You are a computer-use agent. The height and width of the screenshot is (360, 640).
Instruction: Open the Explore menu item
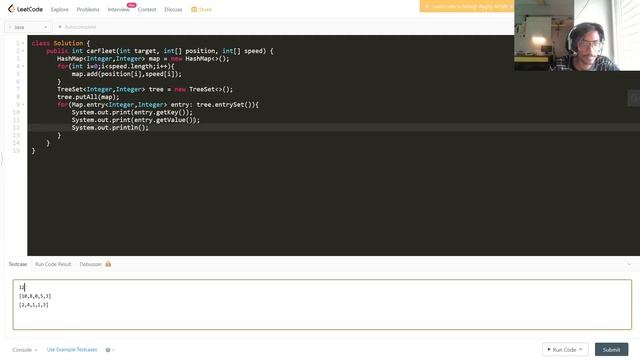(60, 9)
